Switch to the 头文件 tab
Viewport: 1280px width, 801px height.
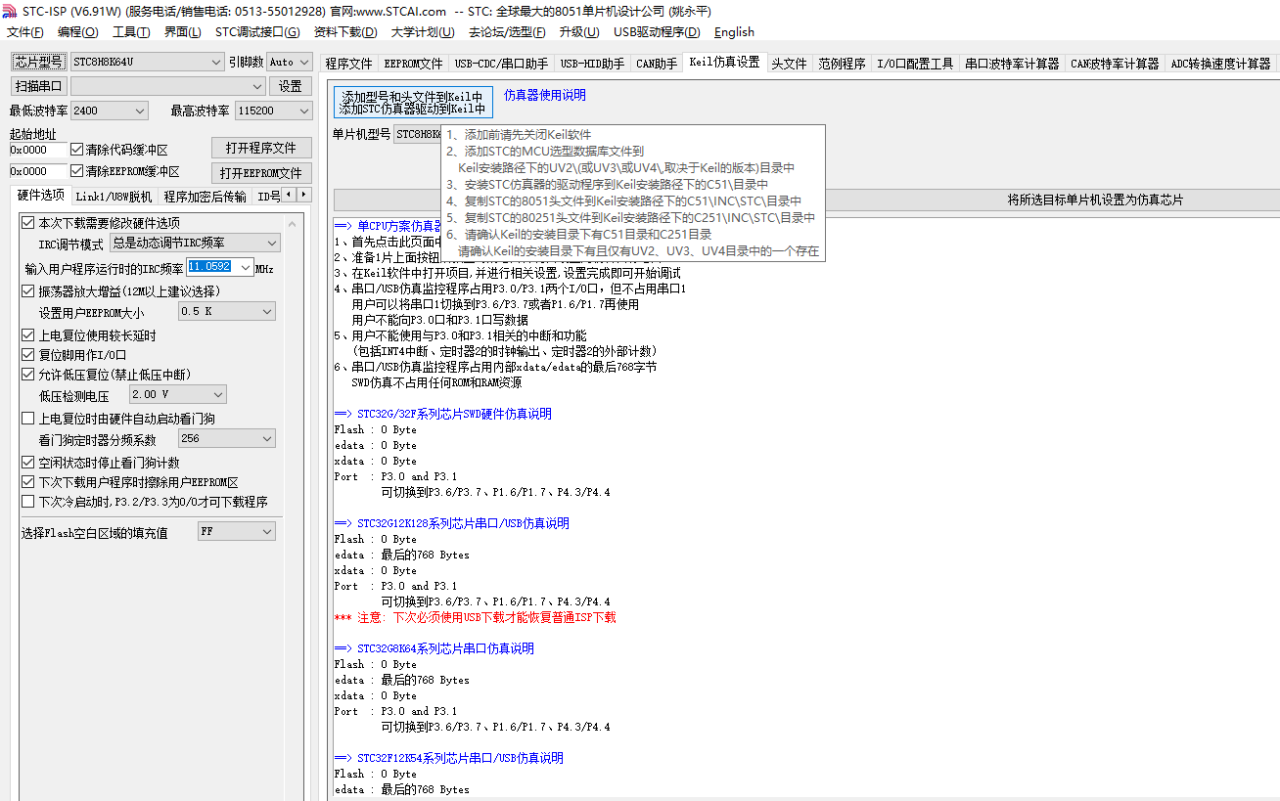789,62
